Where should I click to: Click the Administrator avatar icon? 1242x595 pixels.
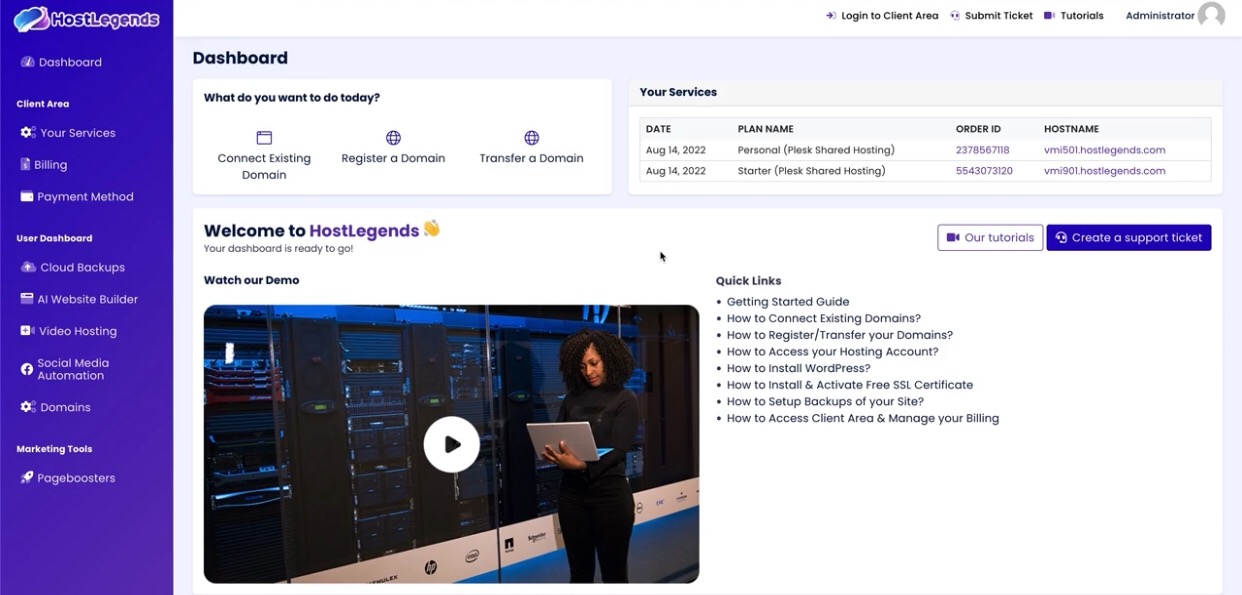1211,15
